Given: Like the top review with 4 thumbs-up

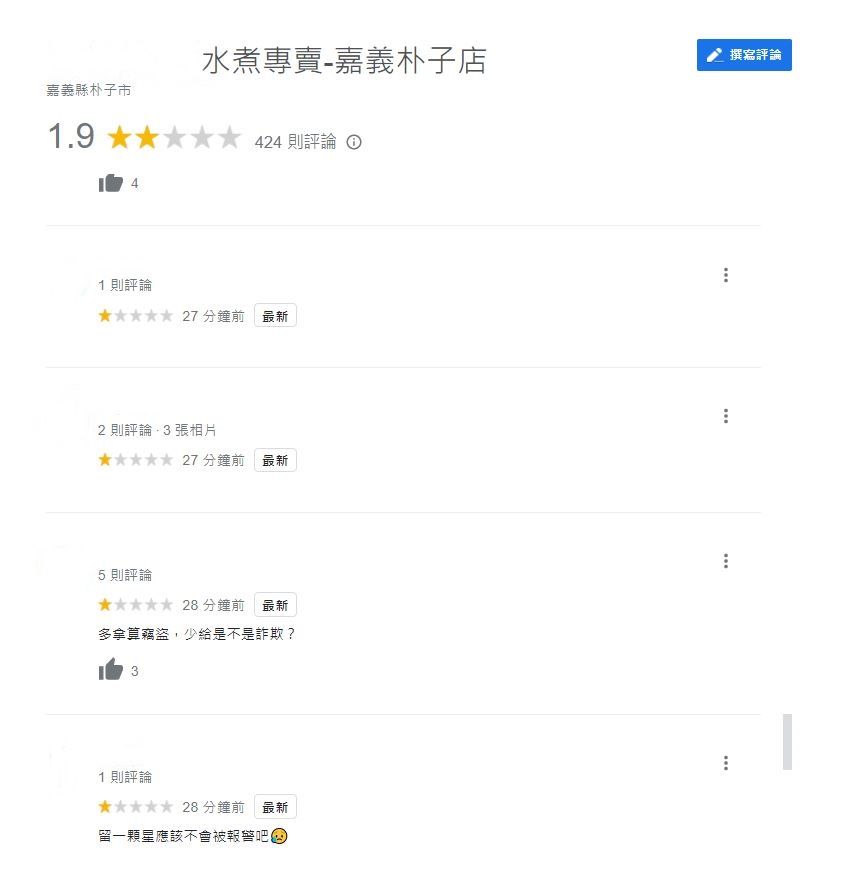Looking at the screenshot, I should pyautogui.click(x=110, y=183).
